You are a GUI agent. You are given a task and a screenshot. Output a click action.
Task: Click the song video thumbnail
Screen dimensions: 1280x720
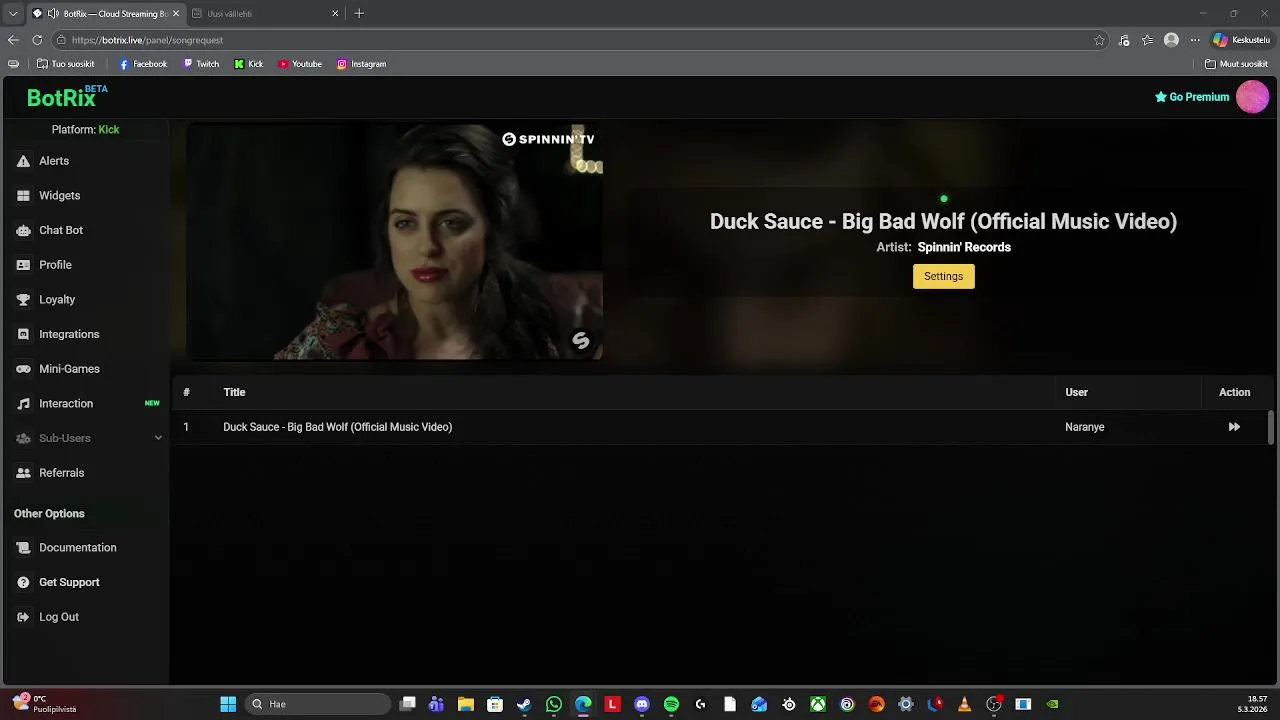click(395, 241)
